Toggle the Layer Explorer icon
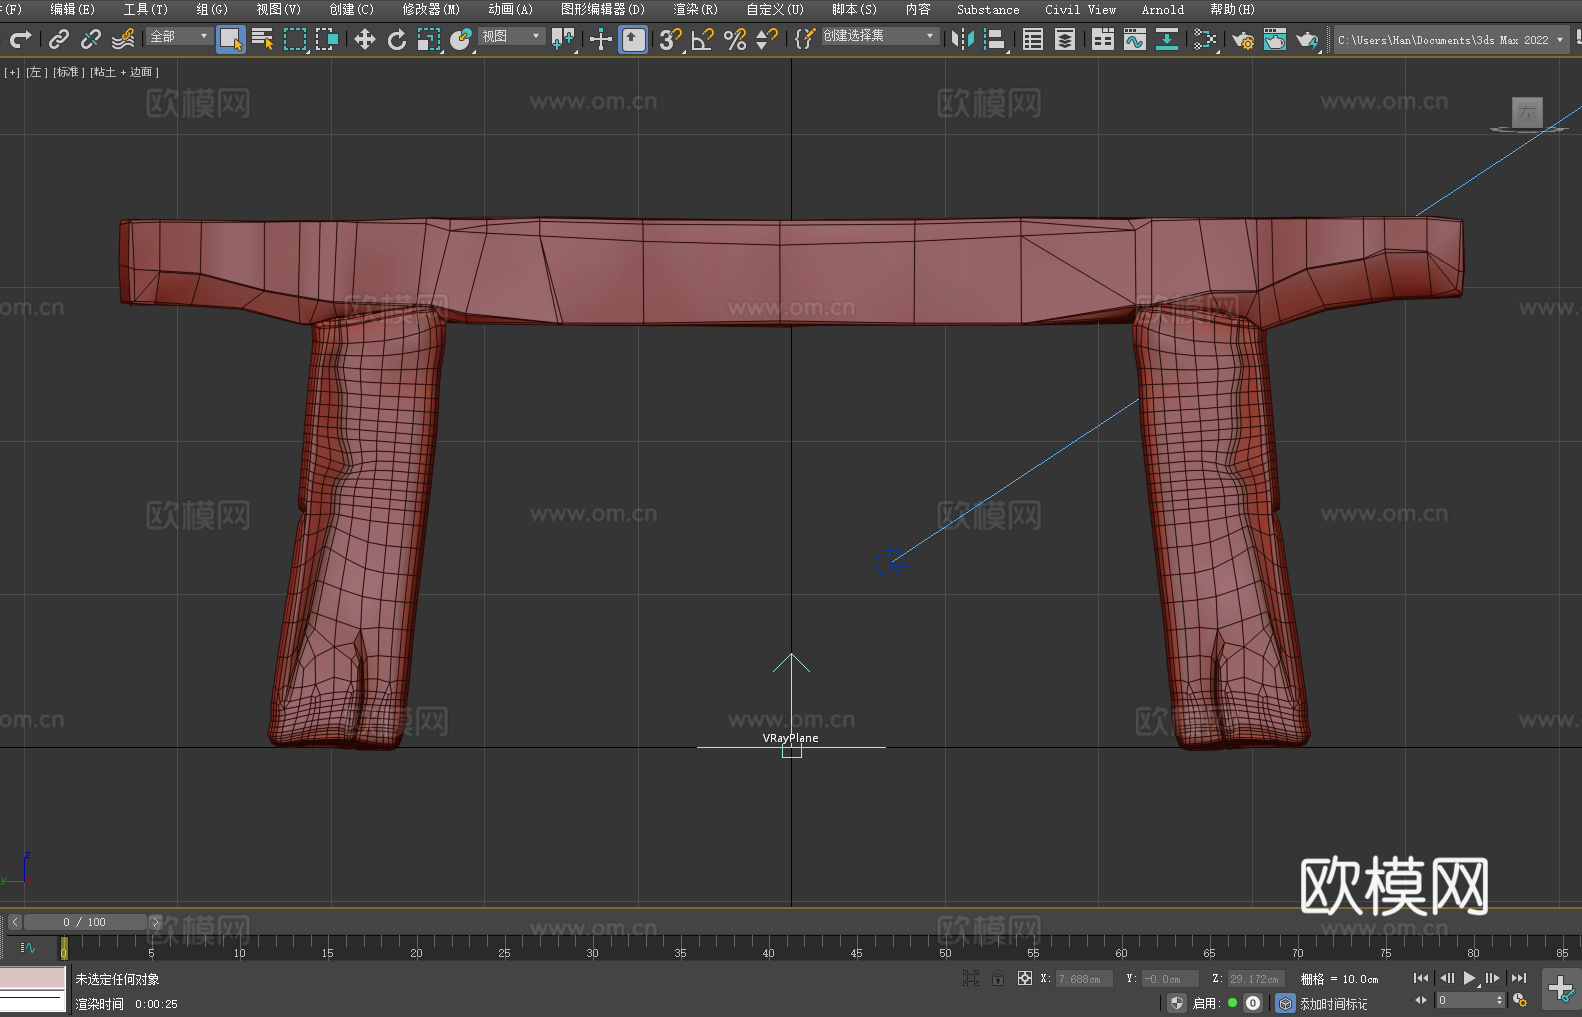1582x1017 pixels. coord(1065,39)
